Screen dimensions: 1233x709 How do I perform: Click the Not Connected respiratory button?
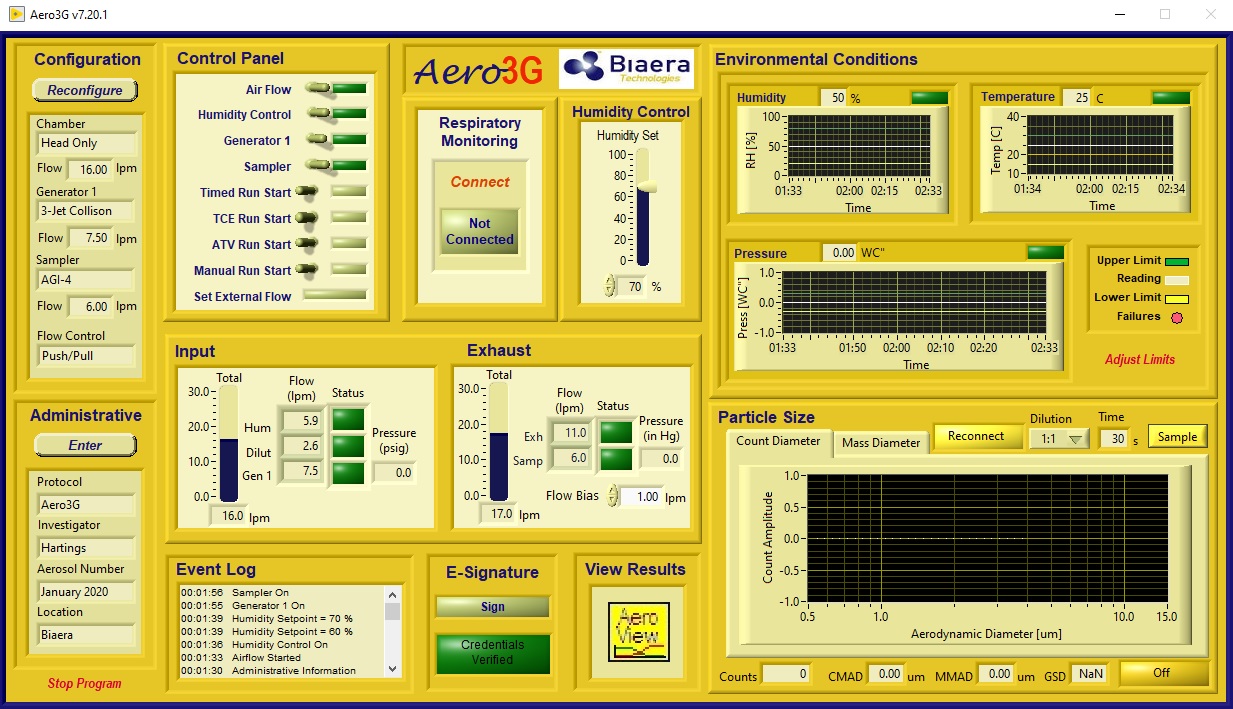tap(480, 232)
